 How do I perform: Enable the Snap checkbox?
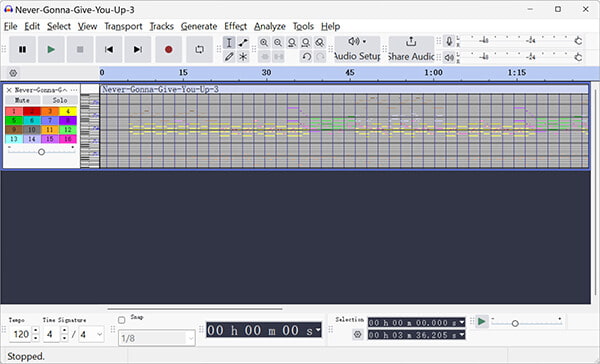coord(122,320)
